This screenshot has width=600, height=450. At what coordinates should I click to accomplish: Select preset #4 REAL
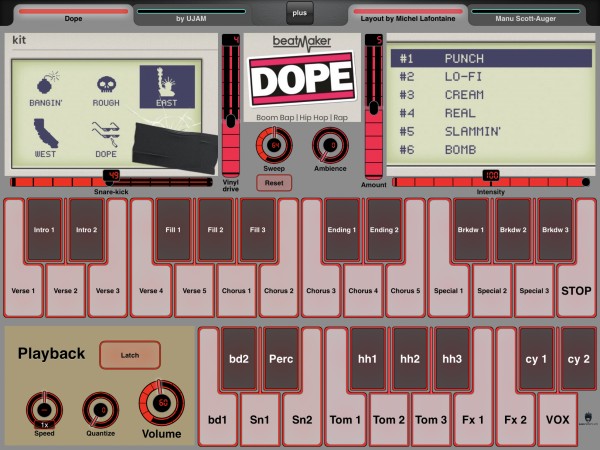coord(491,113)
